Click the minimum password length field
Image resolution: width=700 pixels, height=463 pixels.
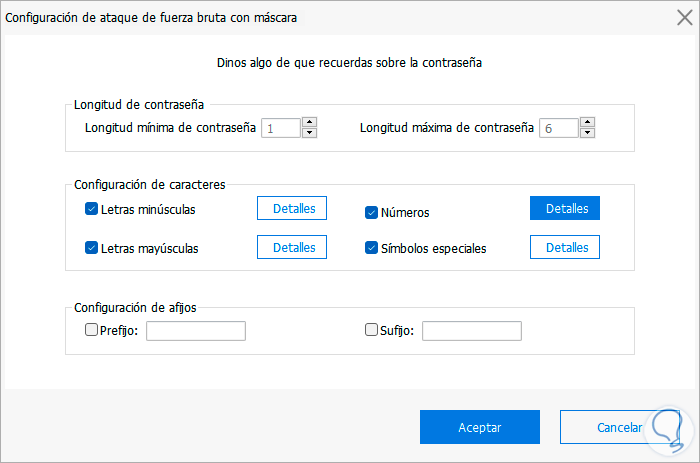coord(280,128)
